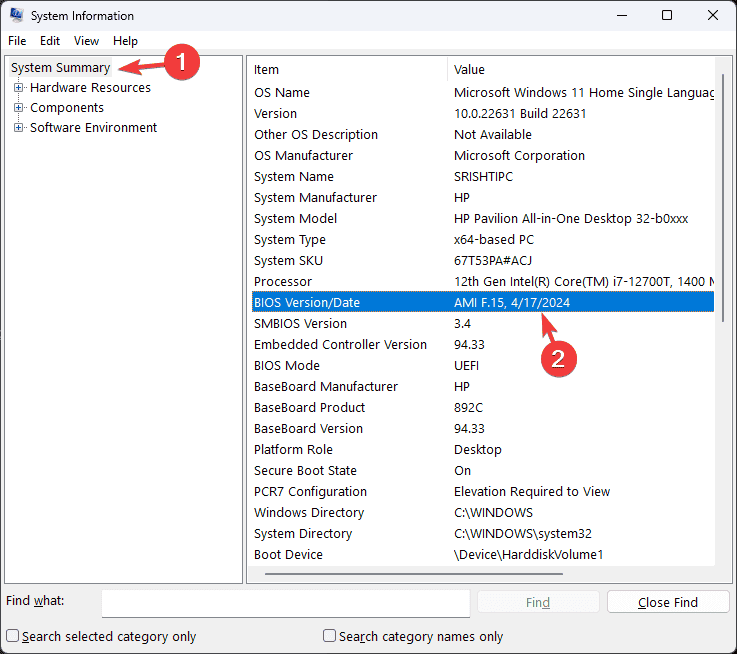The image size is (737, 654).
Task: Click the Item column header
Action: (348, 70)
